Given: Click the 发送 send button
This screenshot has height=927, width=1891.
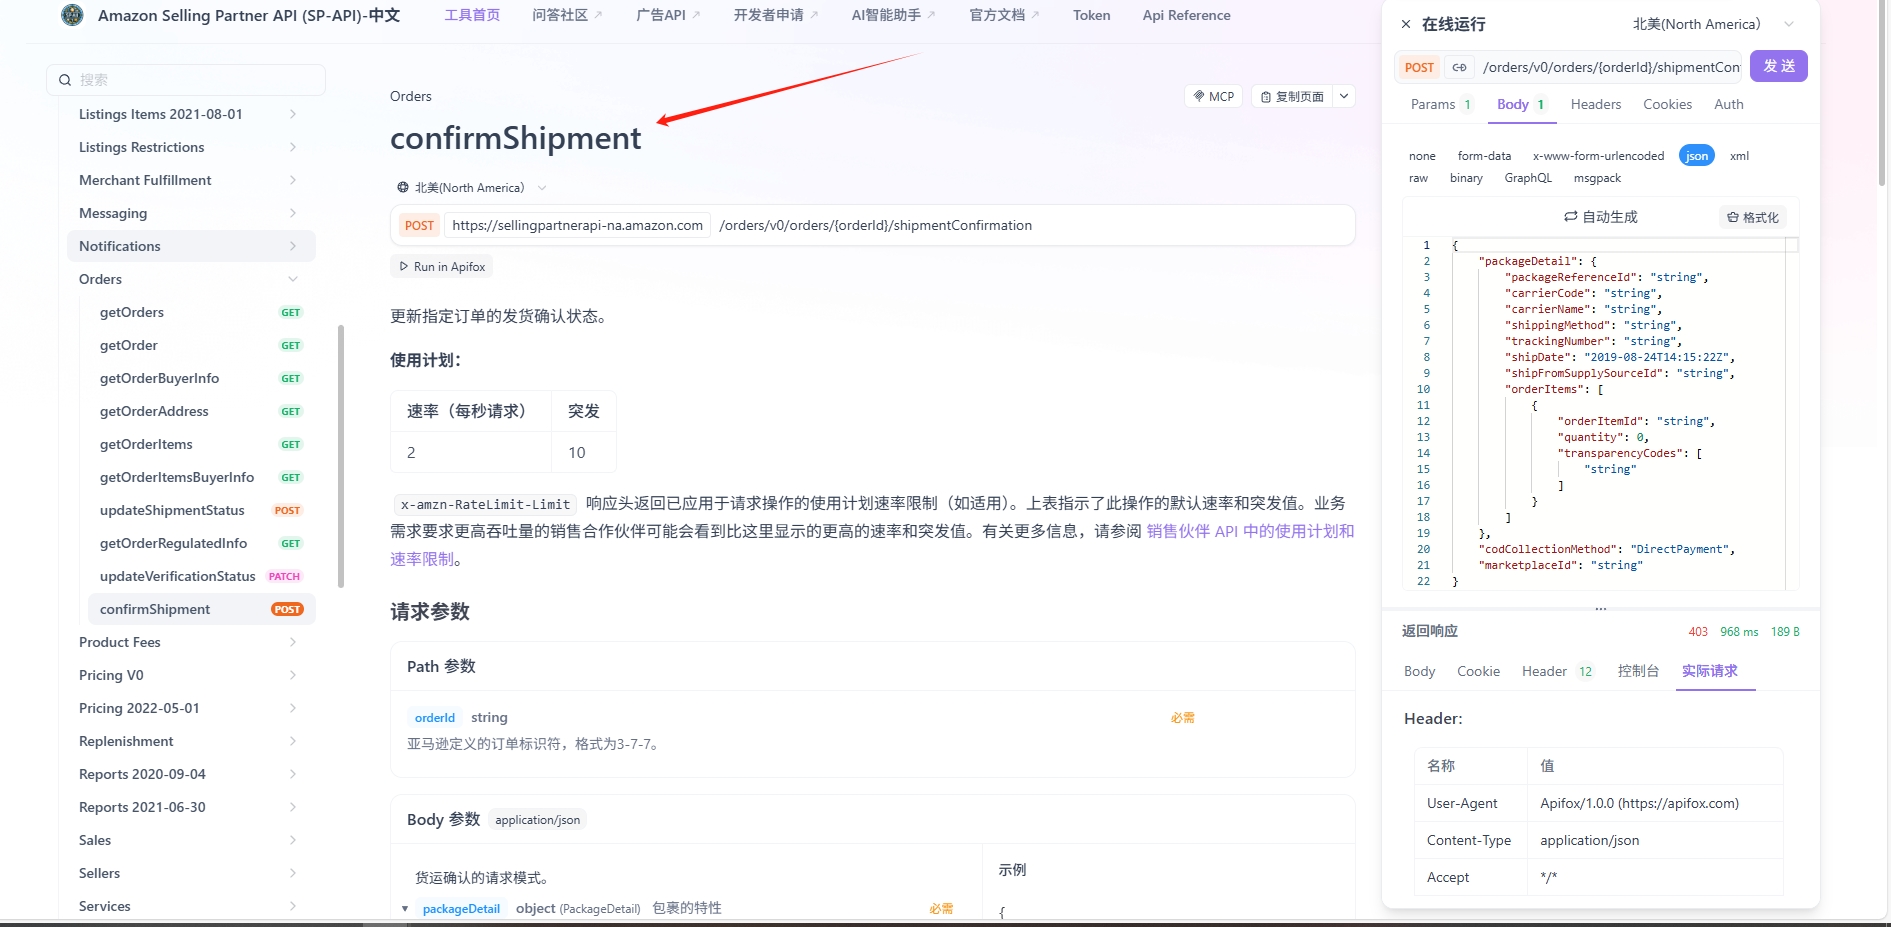Looking at the screenshot, I should click(x=1778, y=66).
